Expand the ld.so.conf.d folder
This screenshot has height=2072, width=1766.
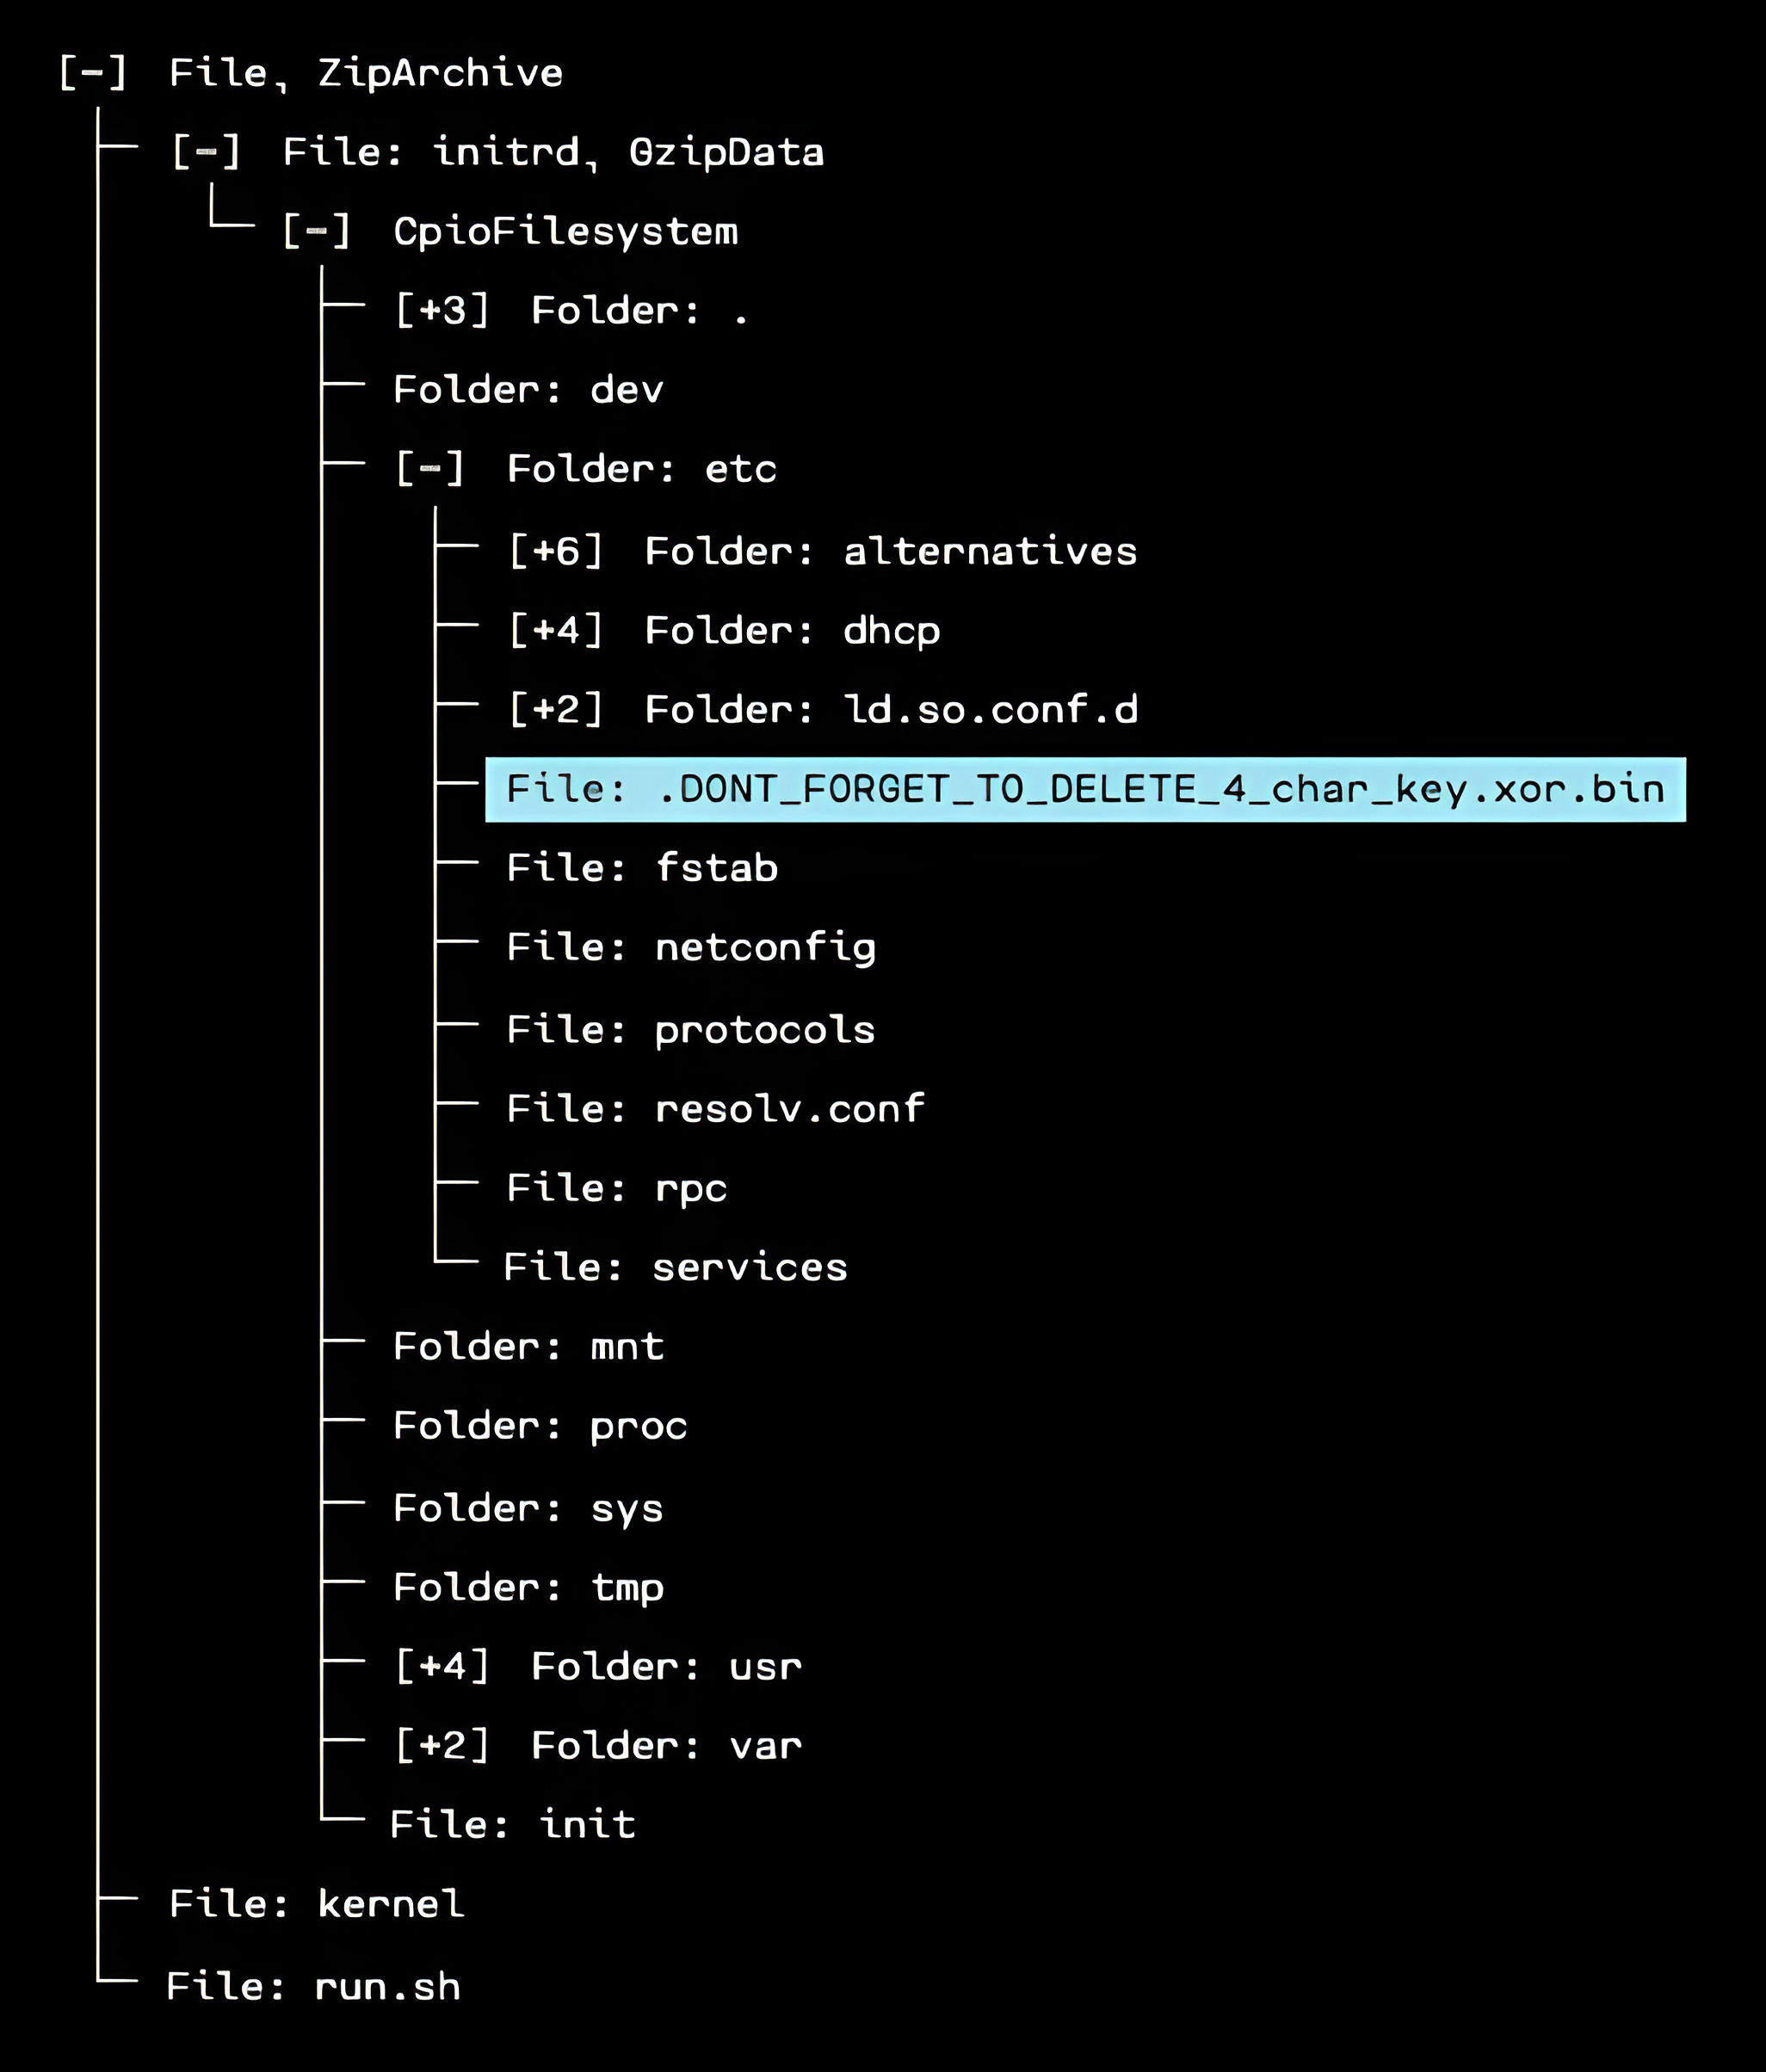tap(556, 709)
